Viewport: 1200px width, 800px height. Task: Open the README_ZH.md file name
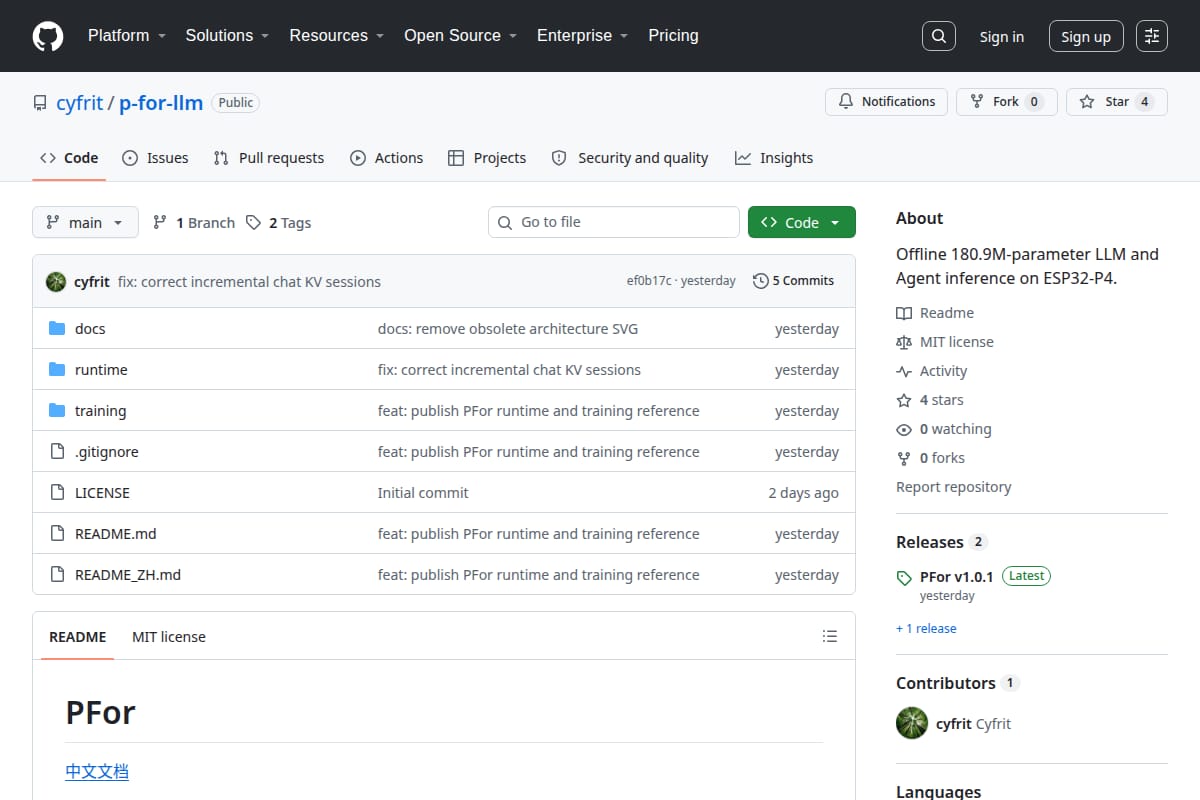click(x=128, y=575)
